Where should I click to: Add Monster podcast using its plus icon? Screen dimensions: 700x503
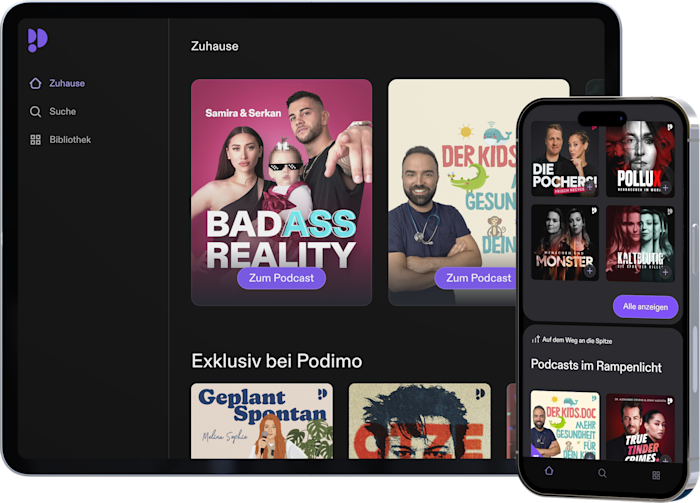[x=590, y=271]
